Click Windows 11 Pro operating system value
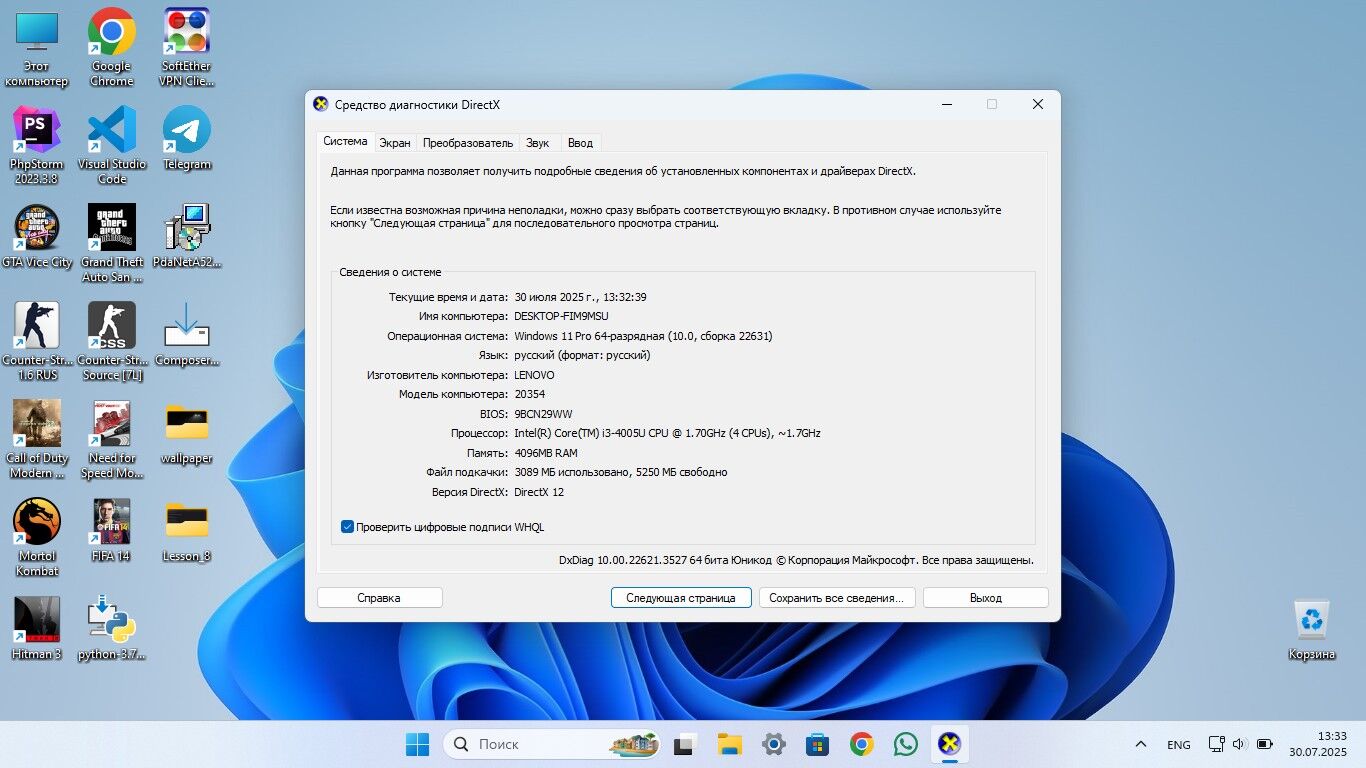This screenshot has width=1366, height=768. [x=643, y=336]
